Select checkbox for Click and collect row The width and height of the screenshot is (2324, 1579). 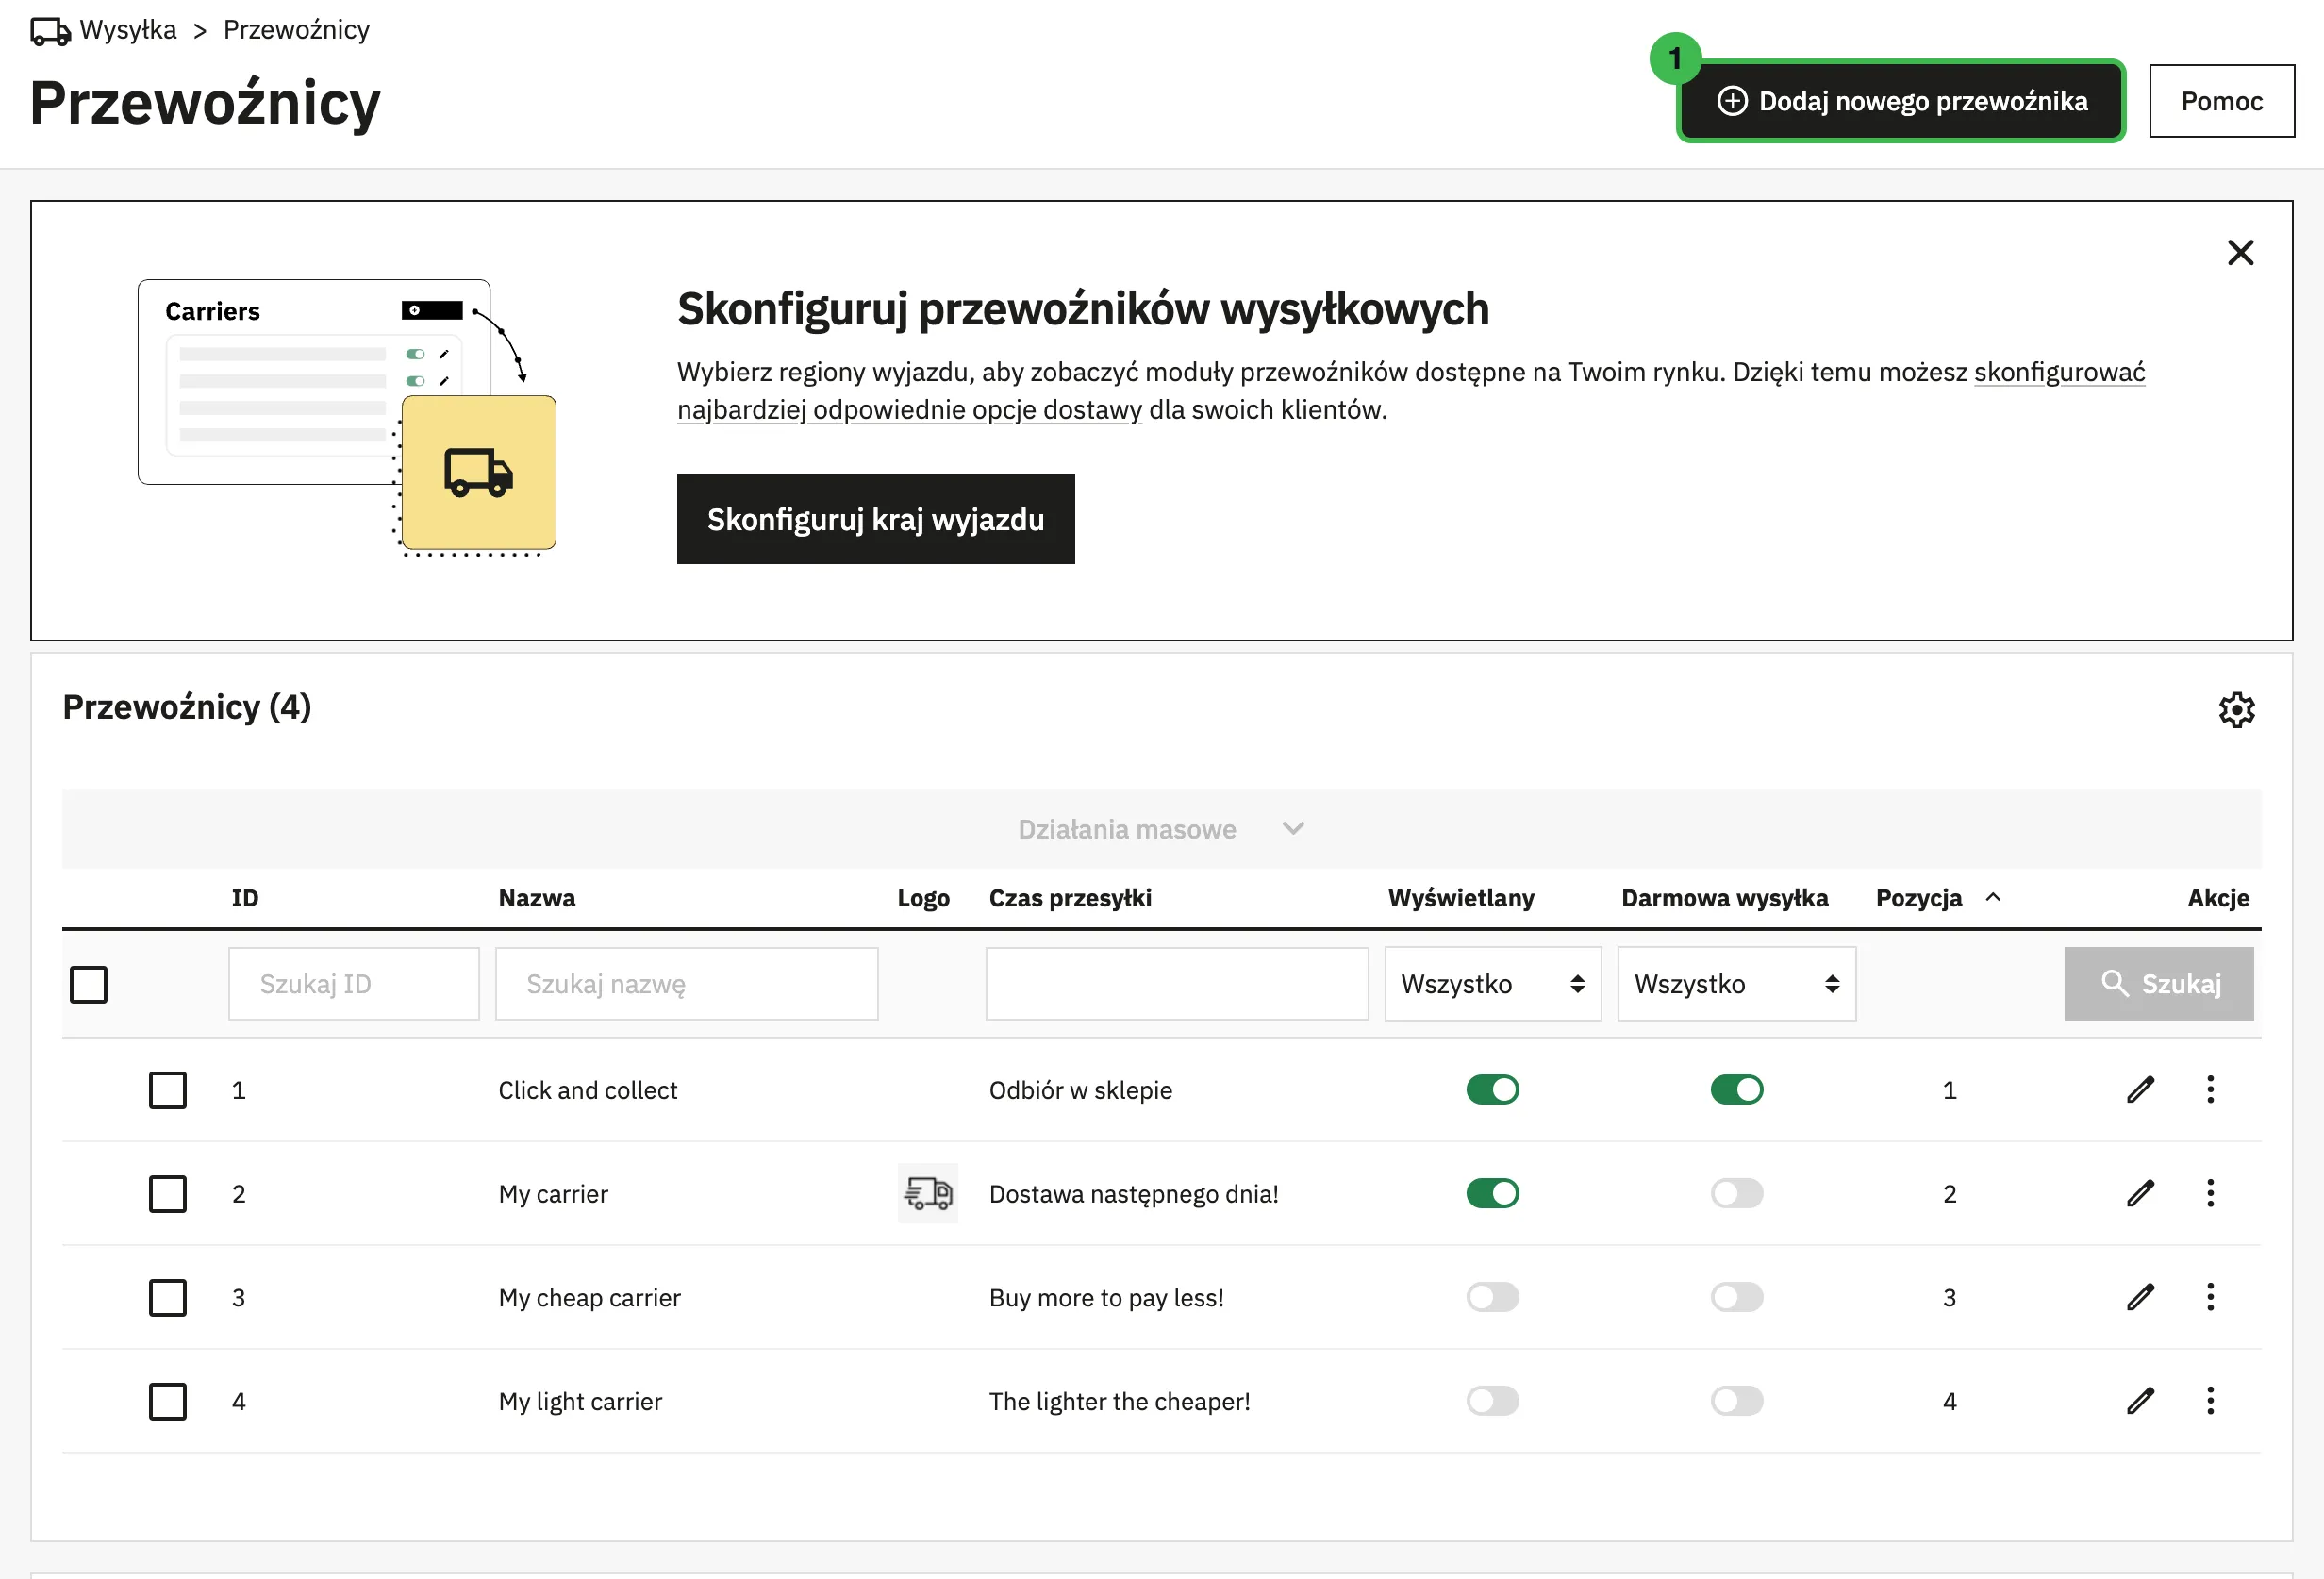[168, 1090]
